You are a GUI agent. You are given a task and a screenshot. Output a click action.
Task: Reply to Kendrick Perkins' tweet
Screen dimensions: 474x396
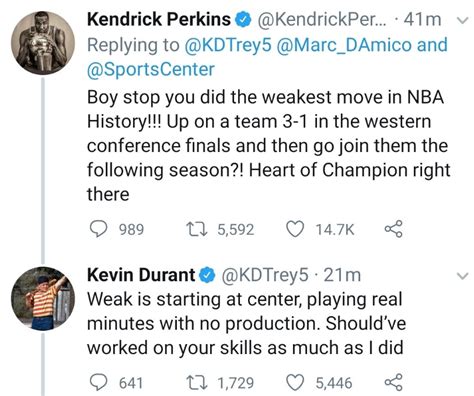point(99,229)
